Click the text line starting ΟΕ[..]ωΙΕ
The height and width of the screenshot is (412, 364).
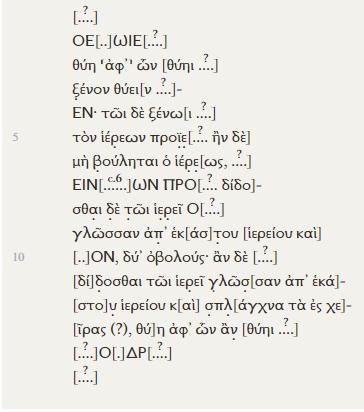point(120,40)
